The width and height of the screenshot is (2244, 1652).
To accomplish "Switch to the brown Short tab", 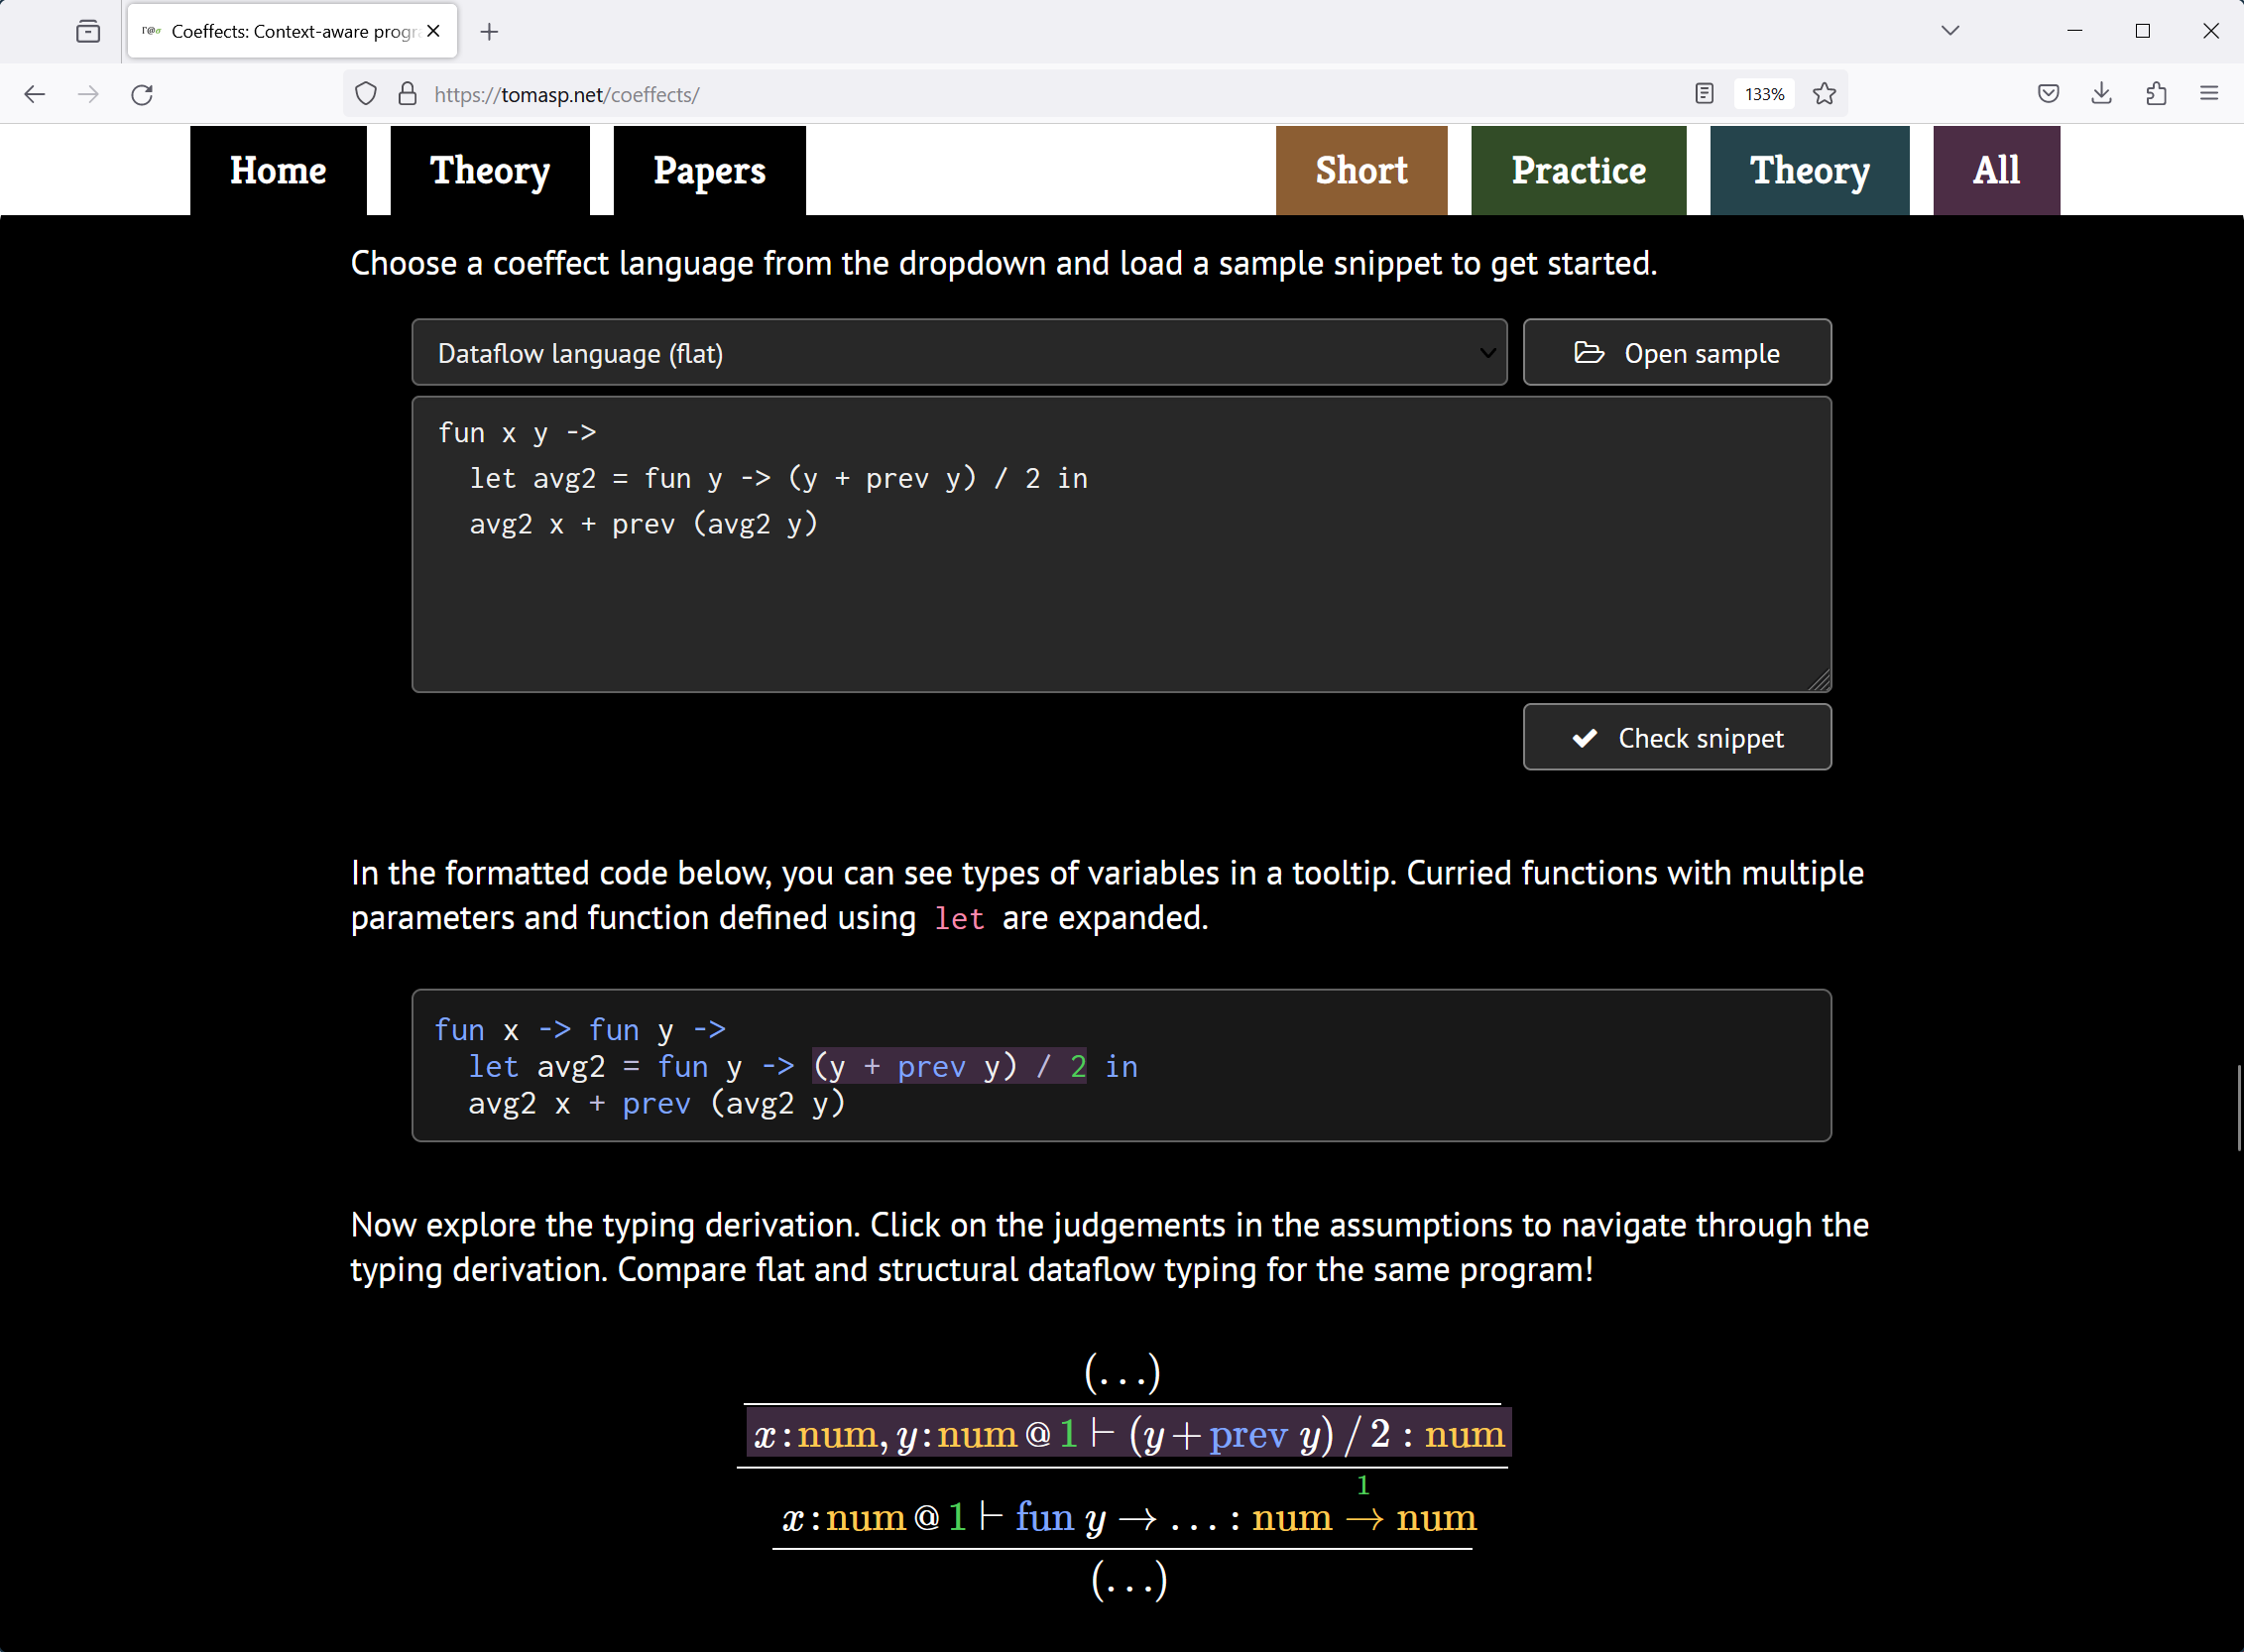I will pos(1360,171).
